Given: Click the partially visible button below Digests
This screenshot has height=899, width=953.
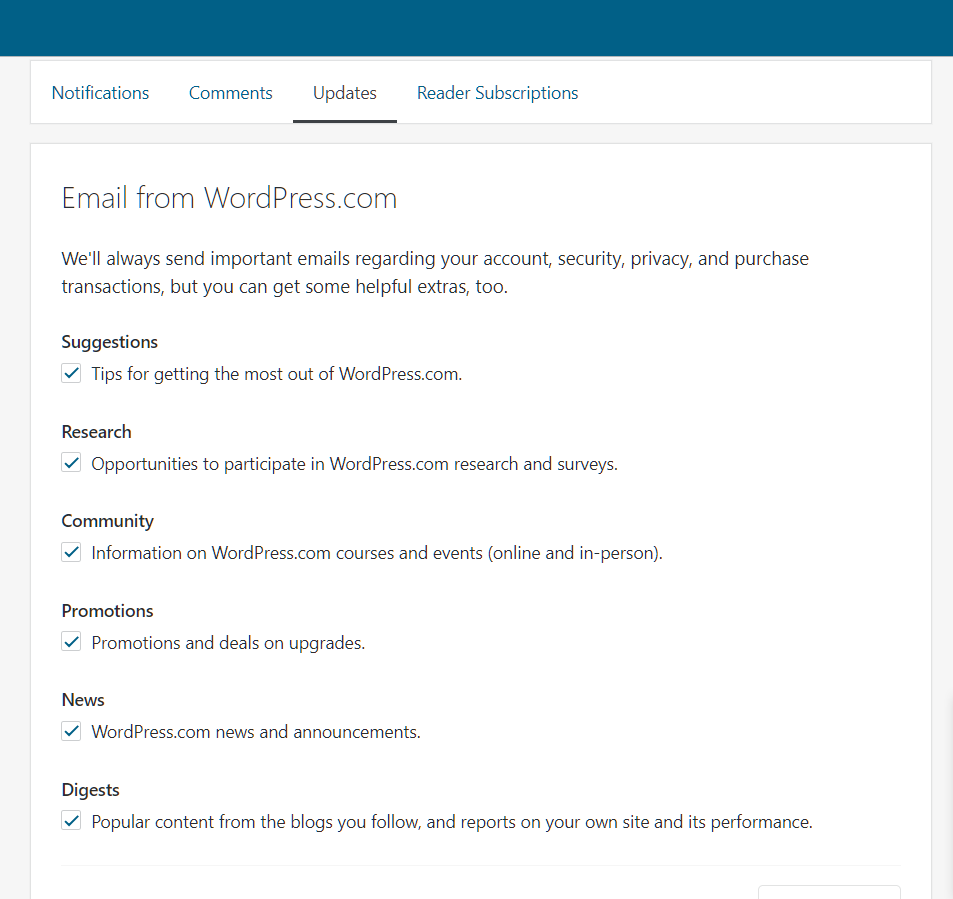Looking at the screenshot, I should pos(829,891).
